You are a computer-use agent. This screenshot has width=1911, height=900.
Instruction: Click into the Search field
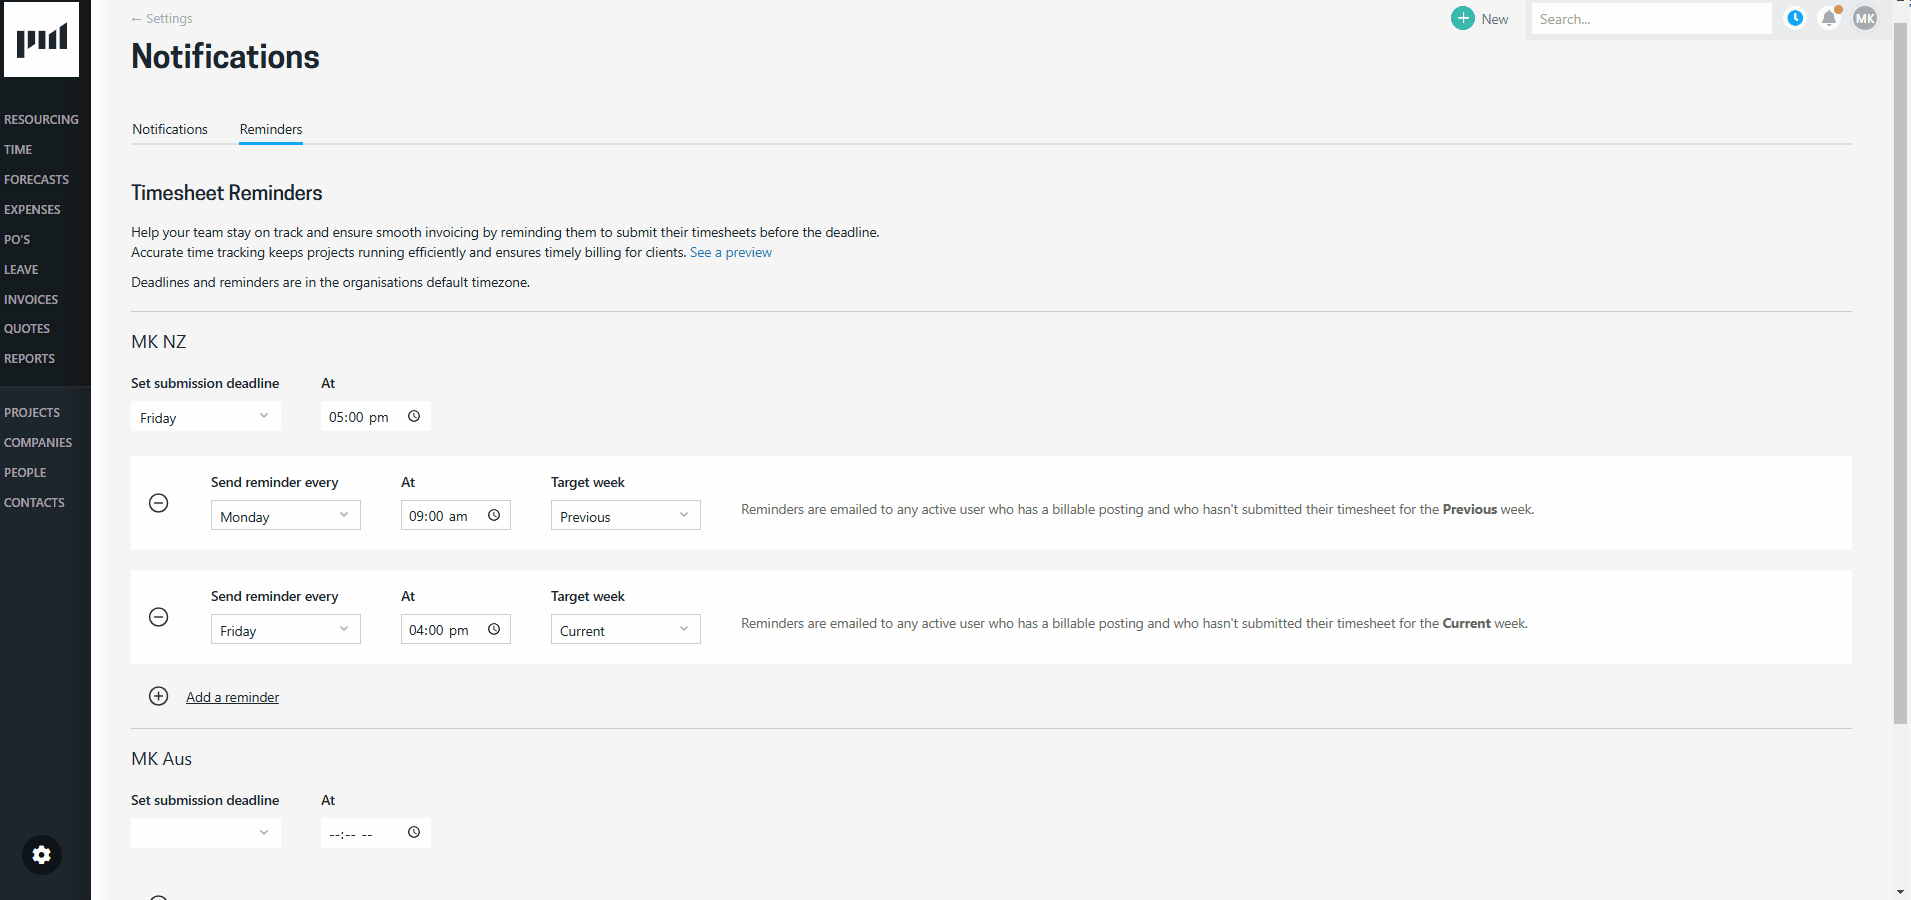pyautogui.click(x=1650, y=19)
